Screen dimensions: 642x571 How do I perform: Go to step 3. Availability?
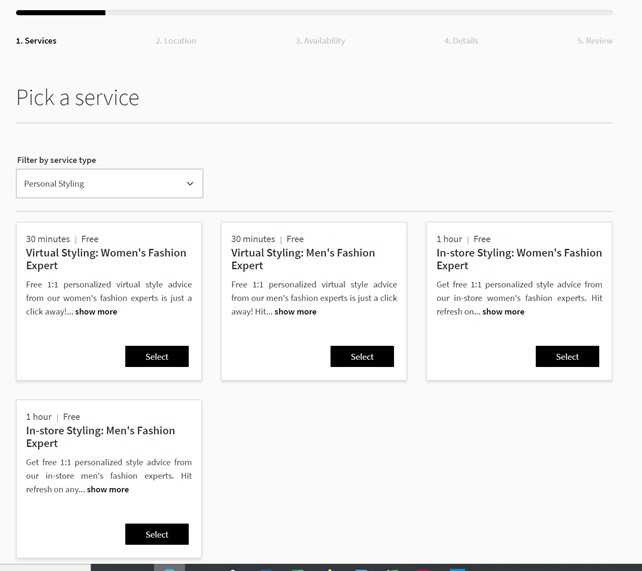pos(321,41)
